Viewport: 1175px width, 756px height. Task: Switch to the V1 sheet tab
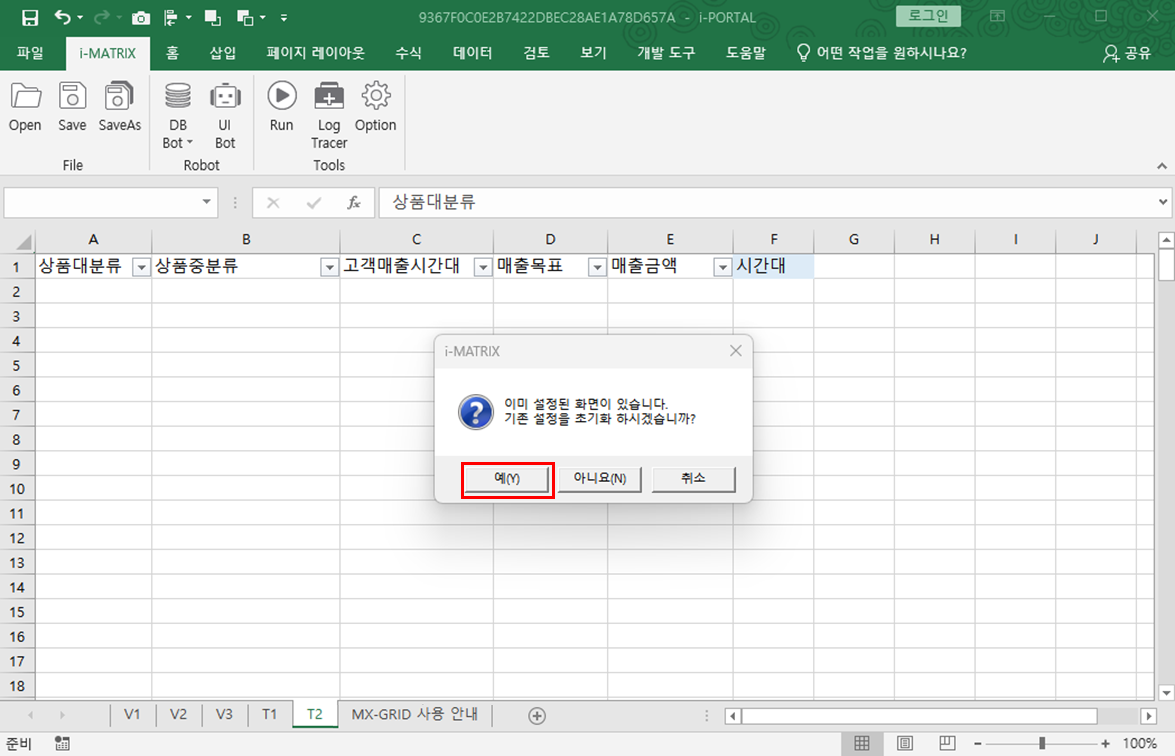pyautogui.click(x=132, y=714)
